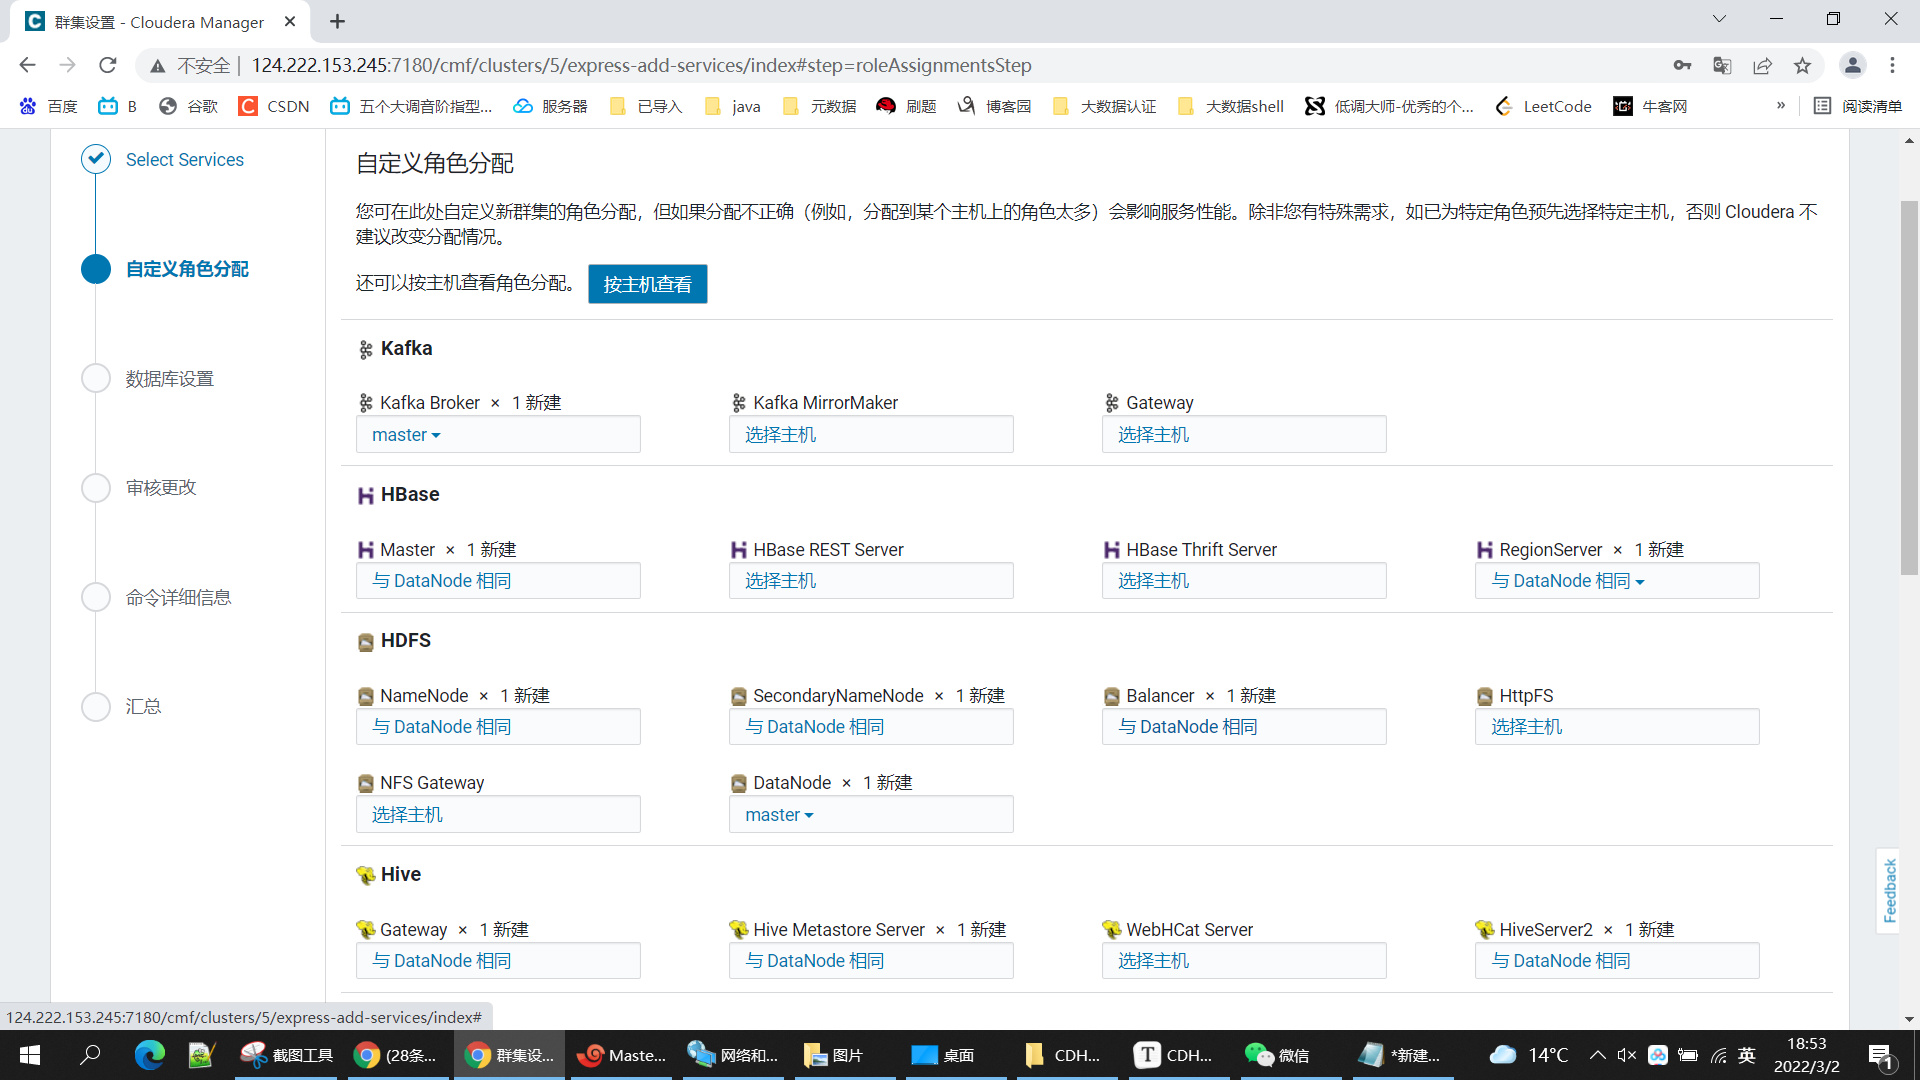Click the browser translate page icon
1920x1080 pixels.
1722,66
